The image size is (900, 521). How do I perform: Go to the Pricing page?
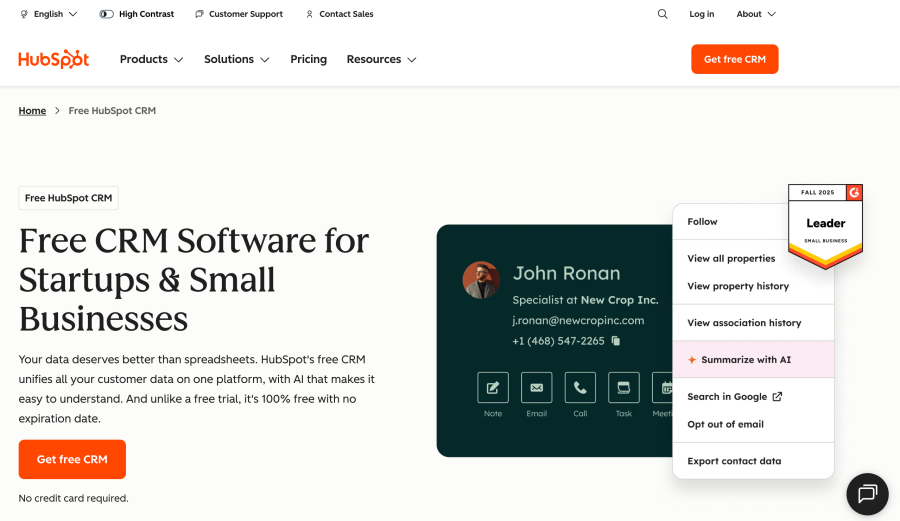(x=308, y=59)
